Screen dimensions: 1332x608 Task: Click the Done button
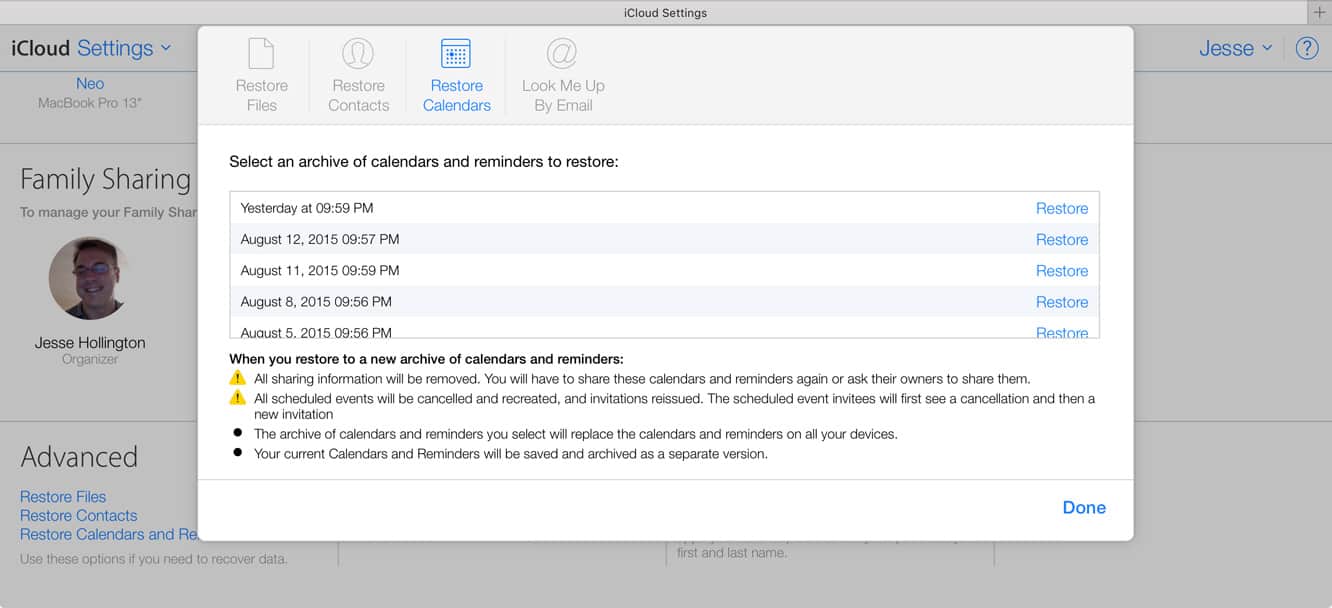tap(1084, 507)
